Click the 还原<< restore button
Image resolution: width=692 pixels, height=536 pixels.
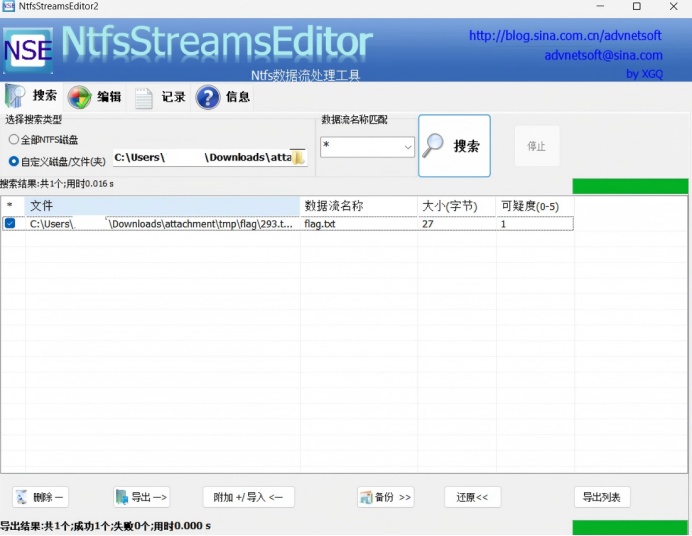tap(472, 498)
